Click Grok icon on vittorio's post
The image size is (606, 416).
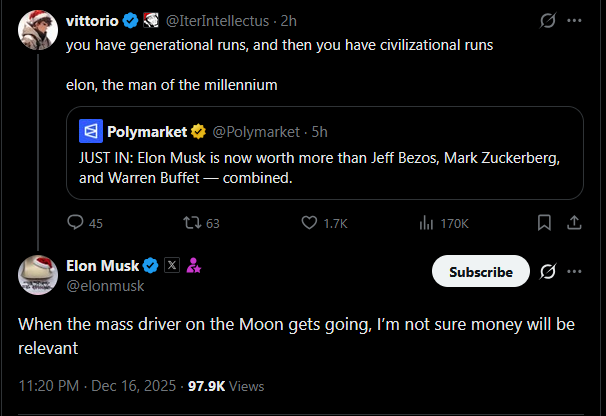(547, 20)
